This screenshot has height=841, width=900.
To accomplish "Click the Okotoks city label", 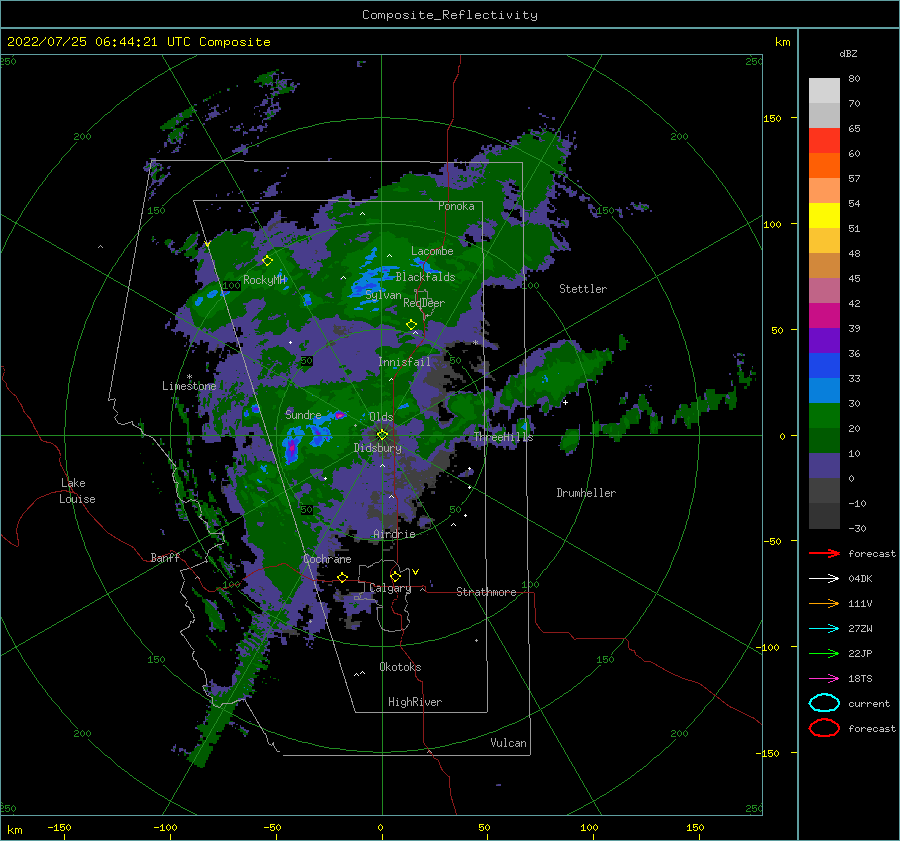I will pos(400,667).
